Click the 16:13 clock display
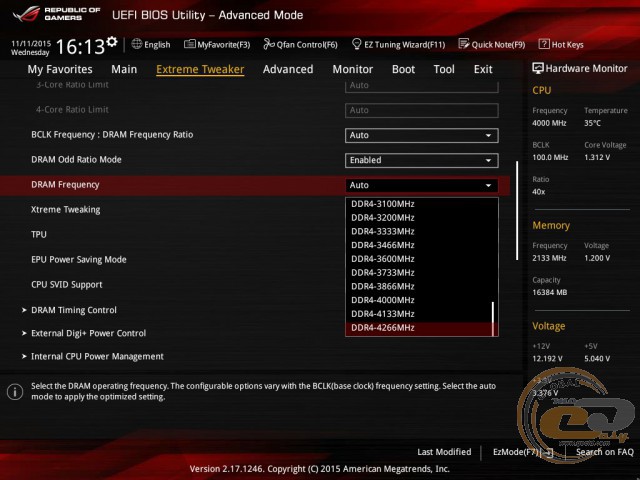Viewport: 640px width, 480px height. pyautogui.click(x=80, y=46)
